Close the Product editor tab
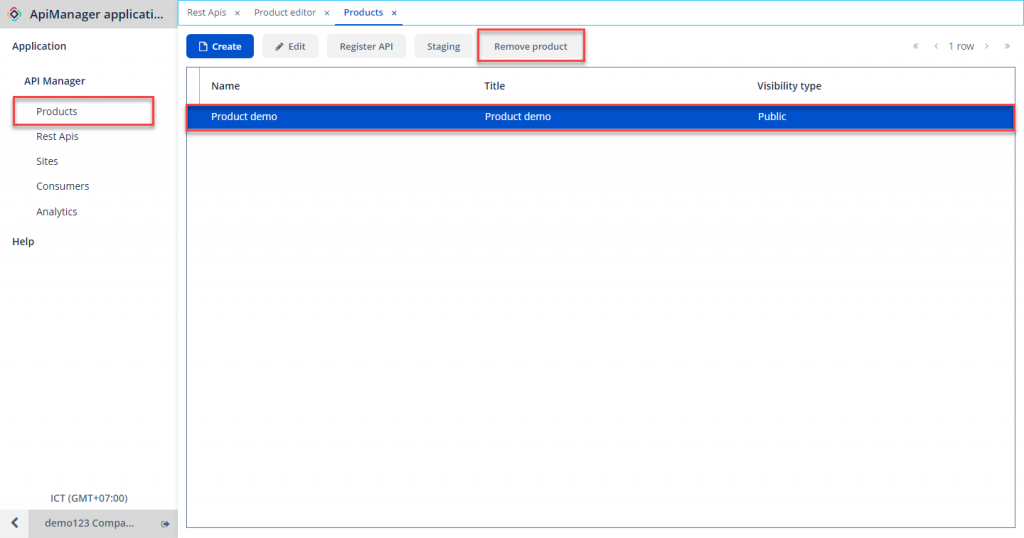 [x=327, y=13]
